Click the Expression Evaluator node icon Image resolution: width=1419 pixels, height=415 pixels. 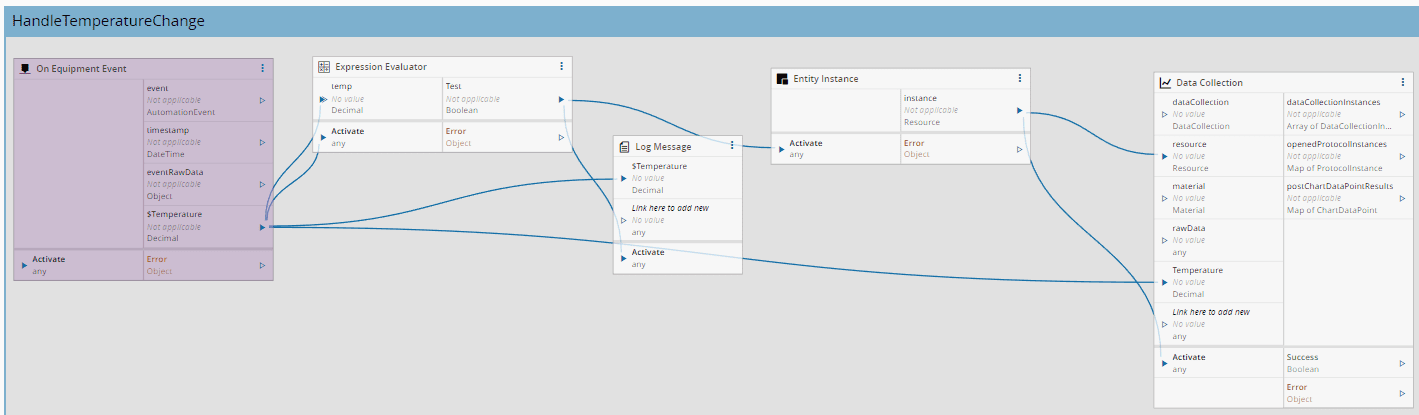[x=324, y=67]
